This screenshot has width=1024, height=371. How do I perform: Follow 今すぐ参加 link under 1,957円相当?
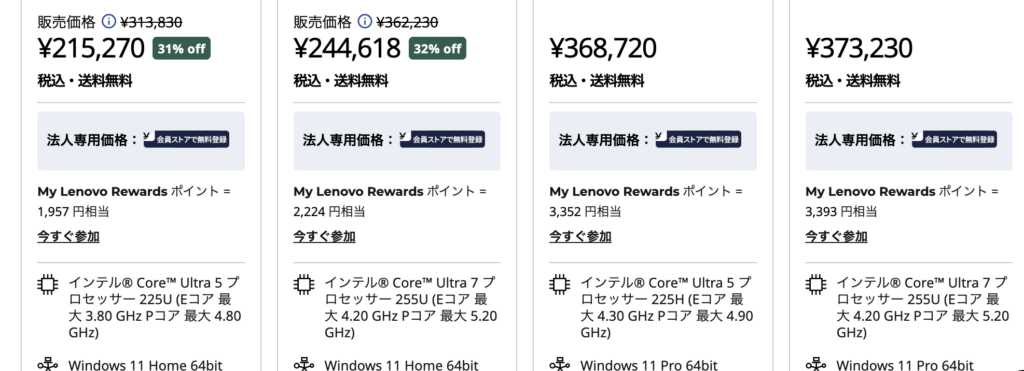tap(69, 236)
